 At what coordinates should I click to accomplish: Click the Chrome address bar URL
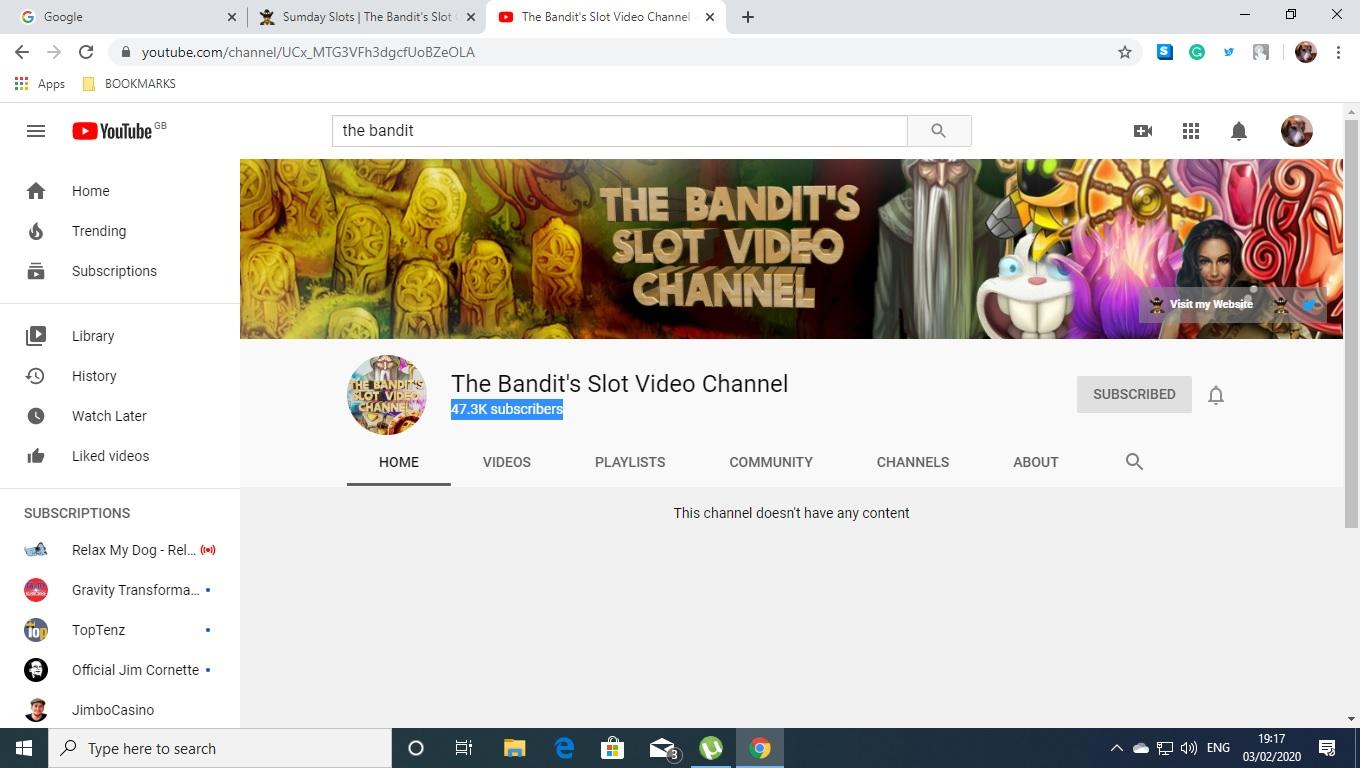click(308, 52)
